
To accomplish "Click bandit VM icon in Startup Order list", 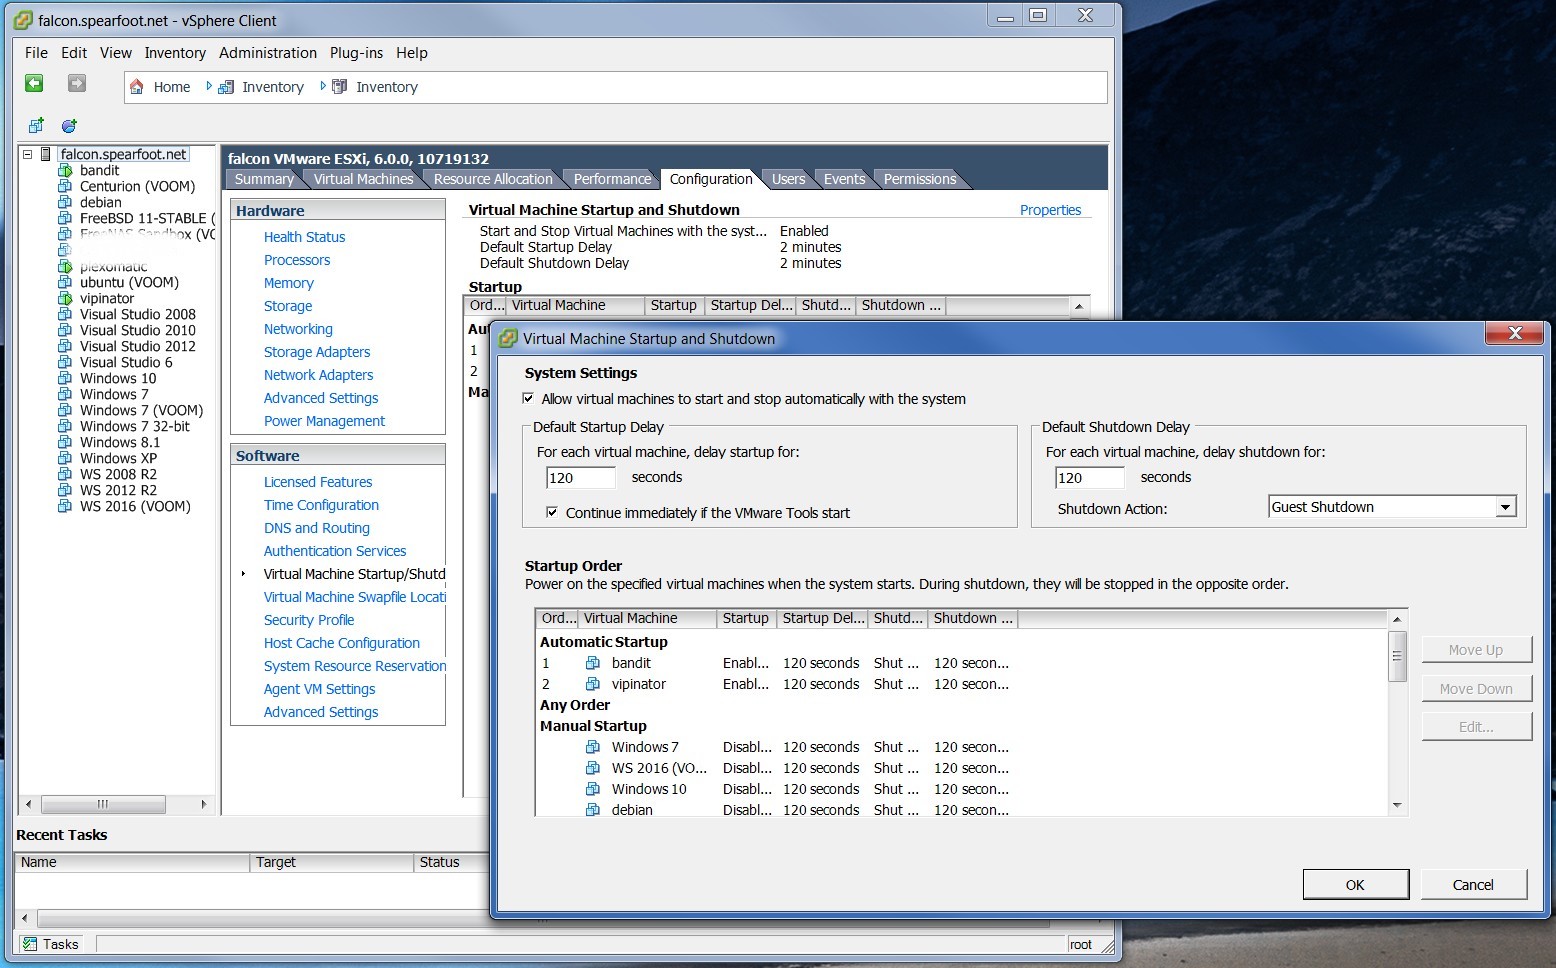I will coord(593,663).
